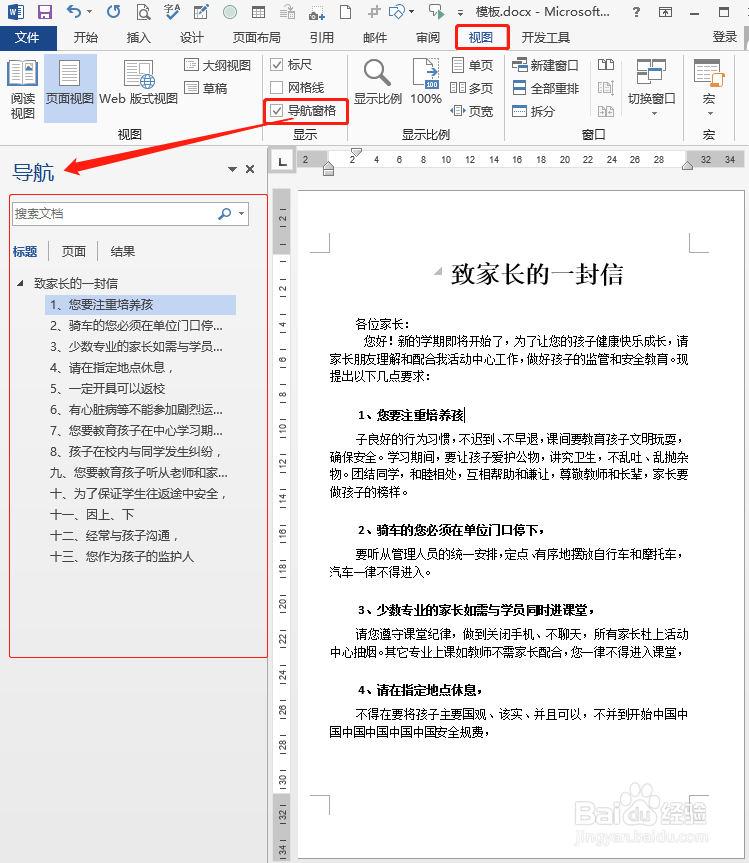The image size is (749, 863).
Task: Choose 多页 multiple pages zoom
Action: point(472,88)
